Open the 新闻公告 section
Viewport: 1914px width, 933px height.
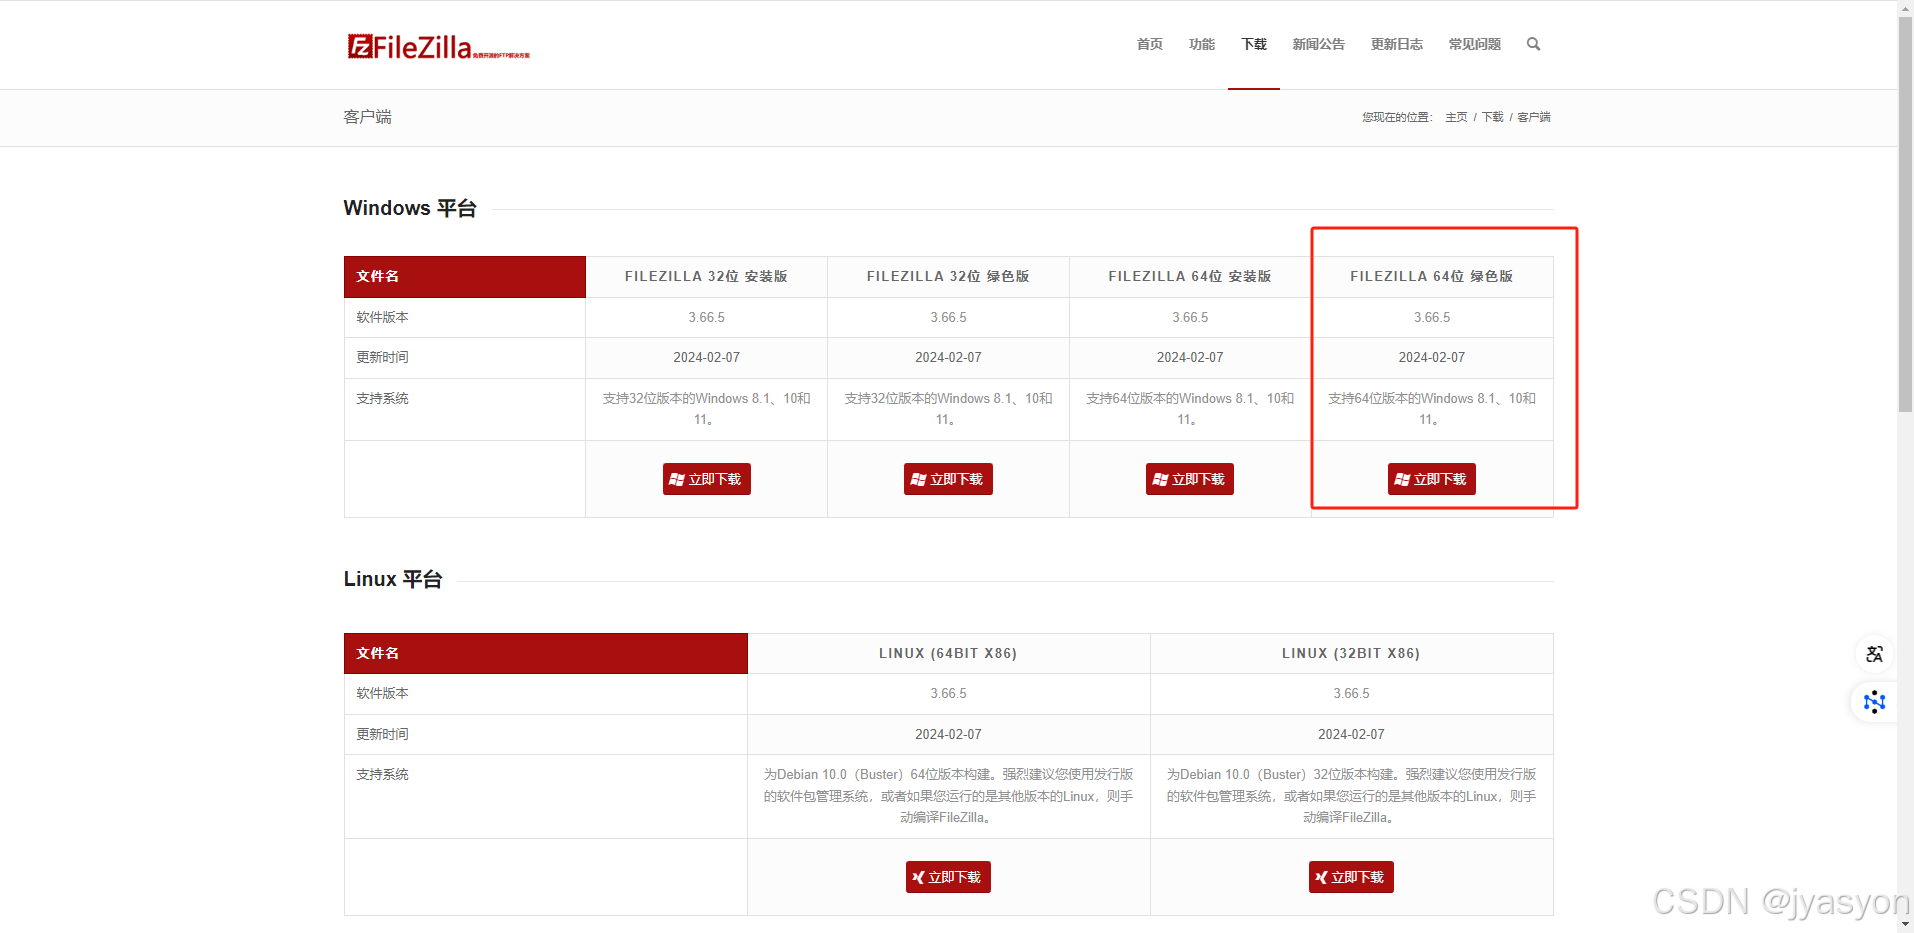pyautogui.click(x=1318, y=44)
